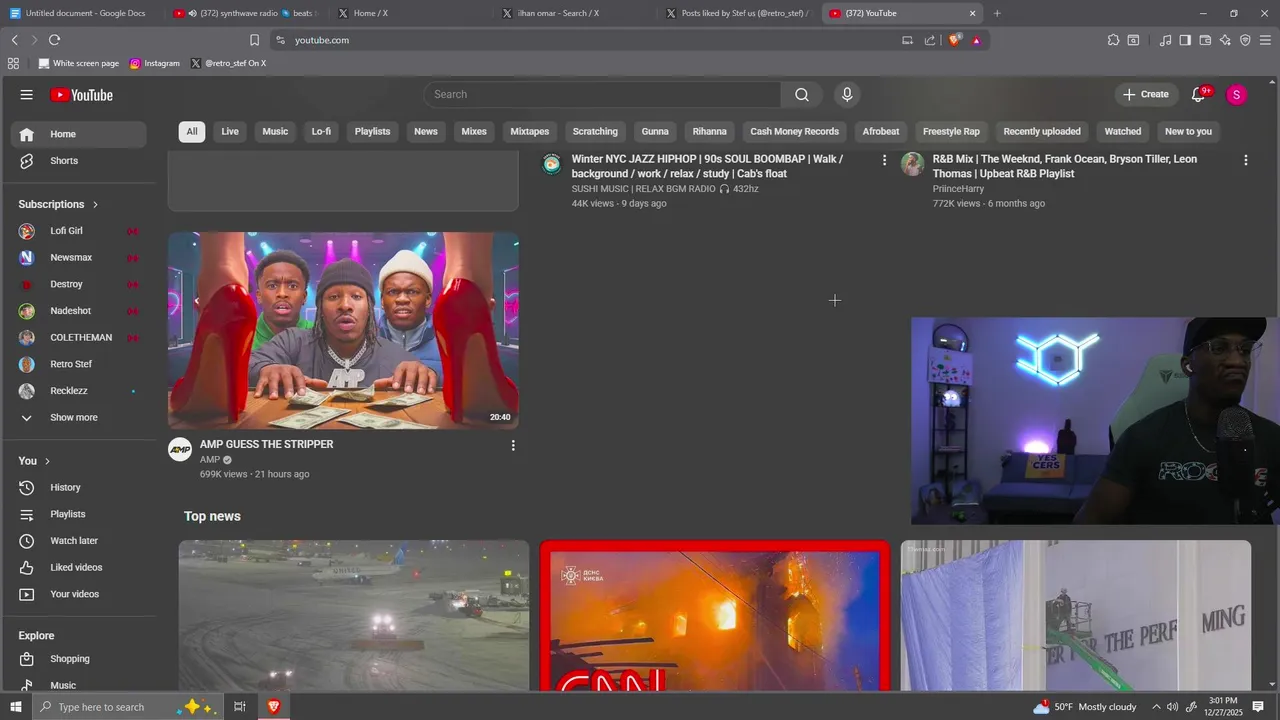The image size is (1280, 720).
Task: Open Lofi Girl subscription channel
Action: coord(77,231)
